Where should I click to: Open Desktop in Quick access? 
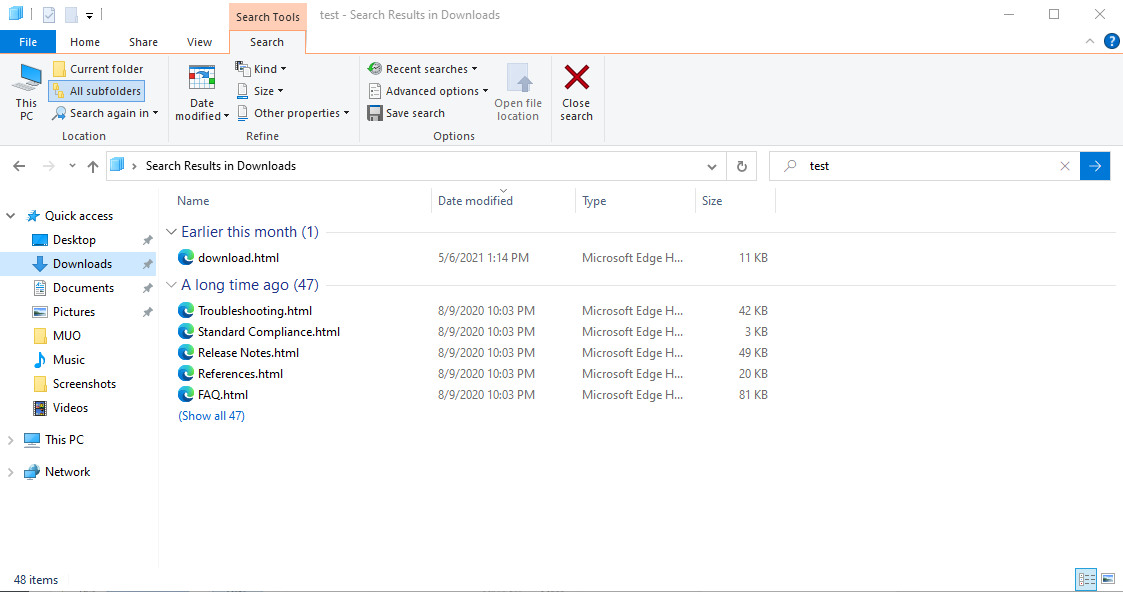74,240
